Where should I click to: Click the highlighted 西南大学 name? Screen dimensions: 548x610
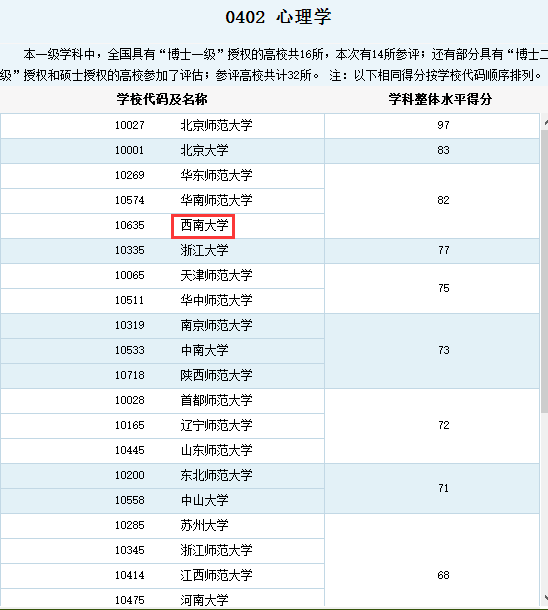coord(203,226)
